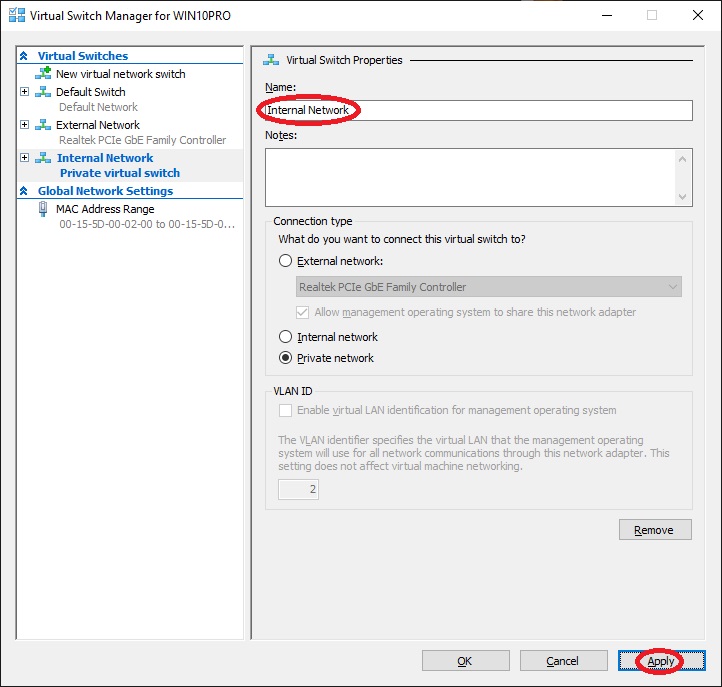
Task: Click the External Network switch icon
Action: (43, 125)
